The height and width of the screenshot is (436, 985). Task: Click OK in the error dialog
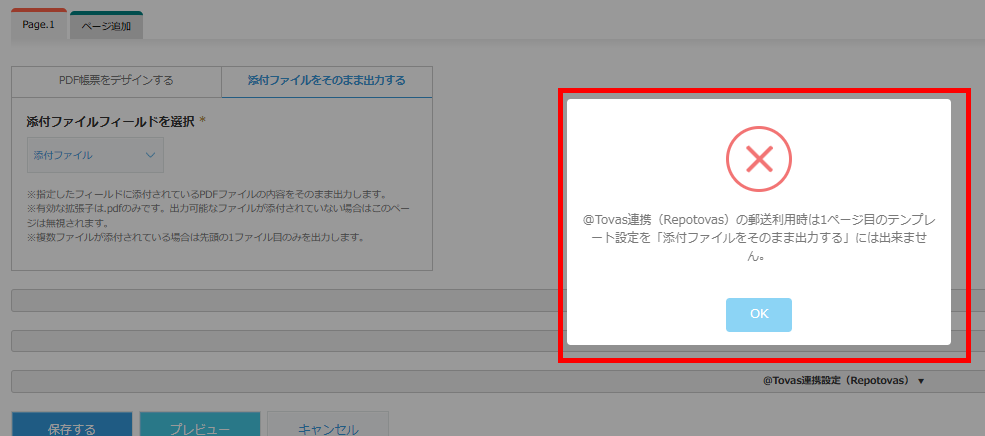[758, 314]
